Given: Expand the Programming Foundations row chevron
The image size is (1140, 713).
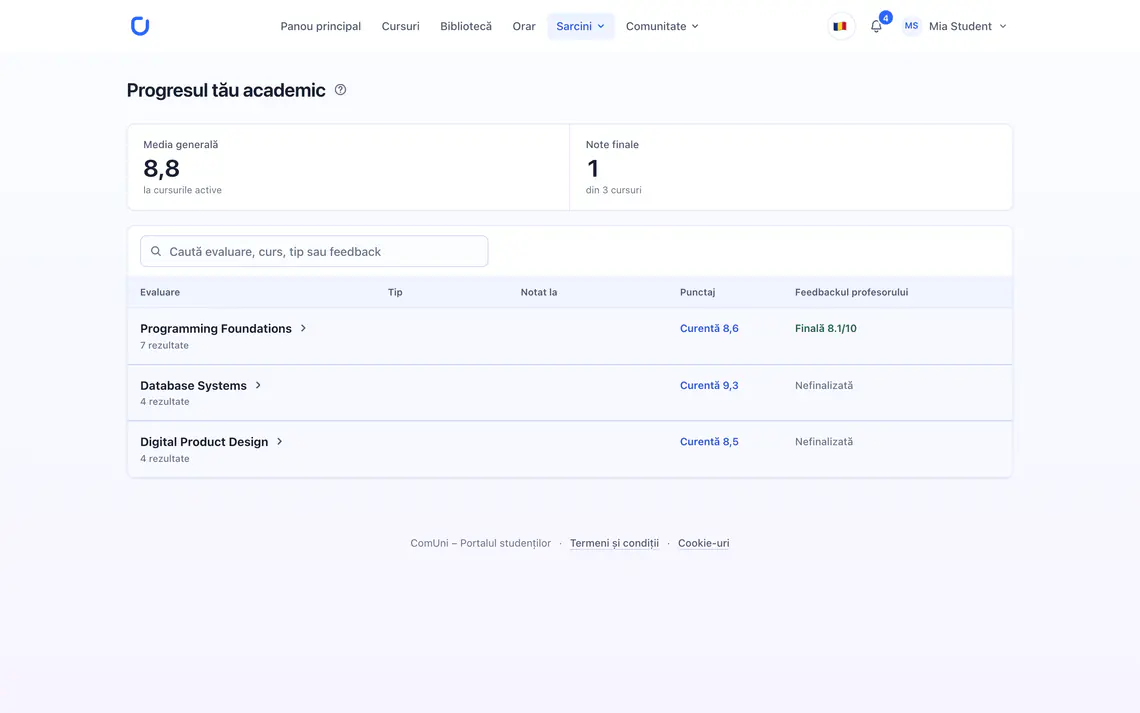Looking at the screenshot, I should point(303,329).
